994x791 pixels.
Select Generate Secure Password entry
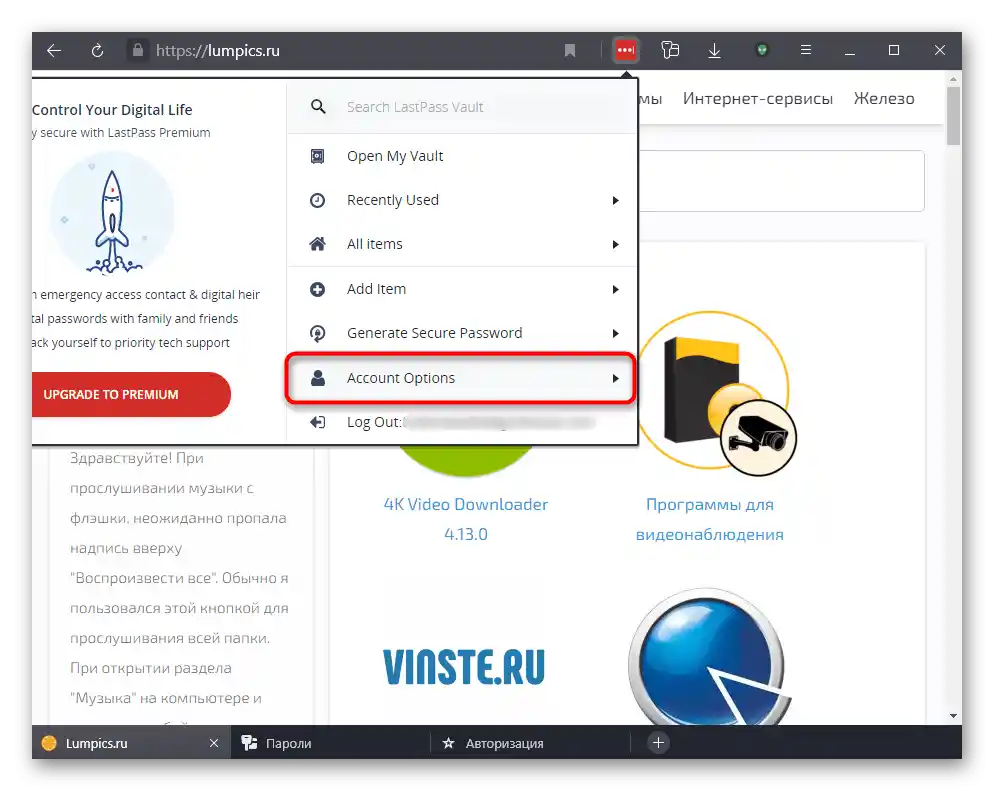tap(462, 333)
